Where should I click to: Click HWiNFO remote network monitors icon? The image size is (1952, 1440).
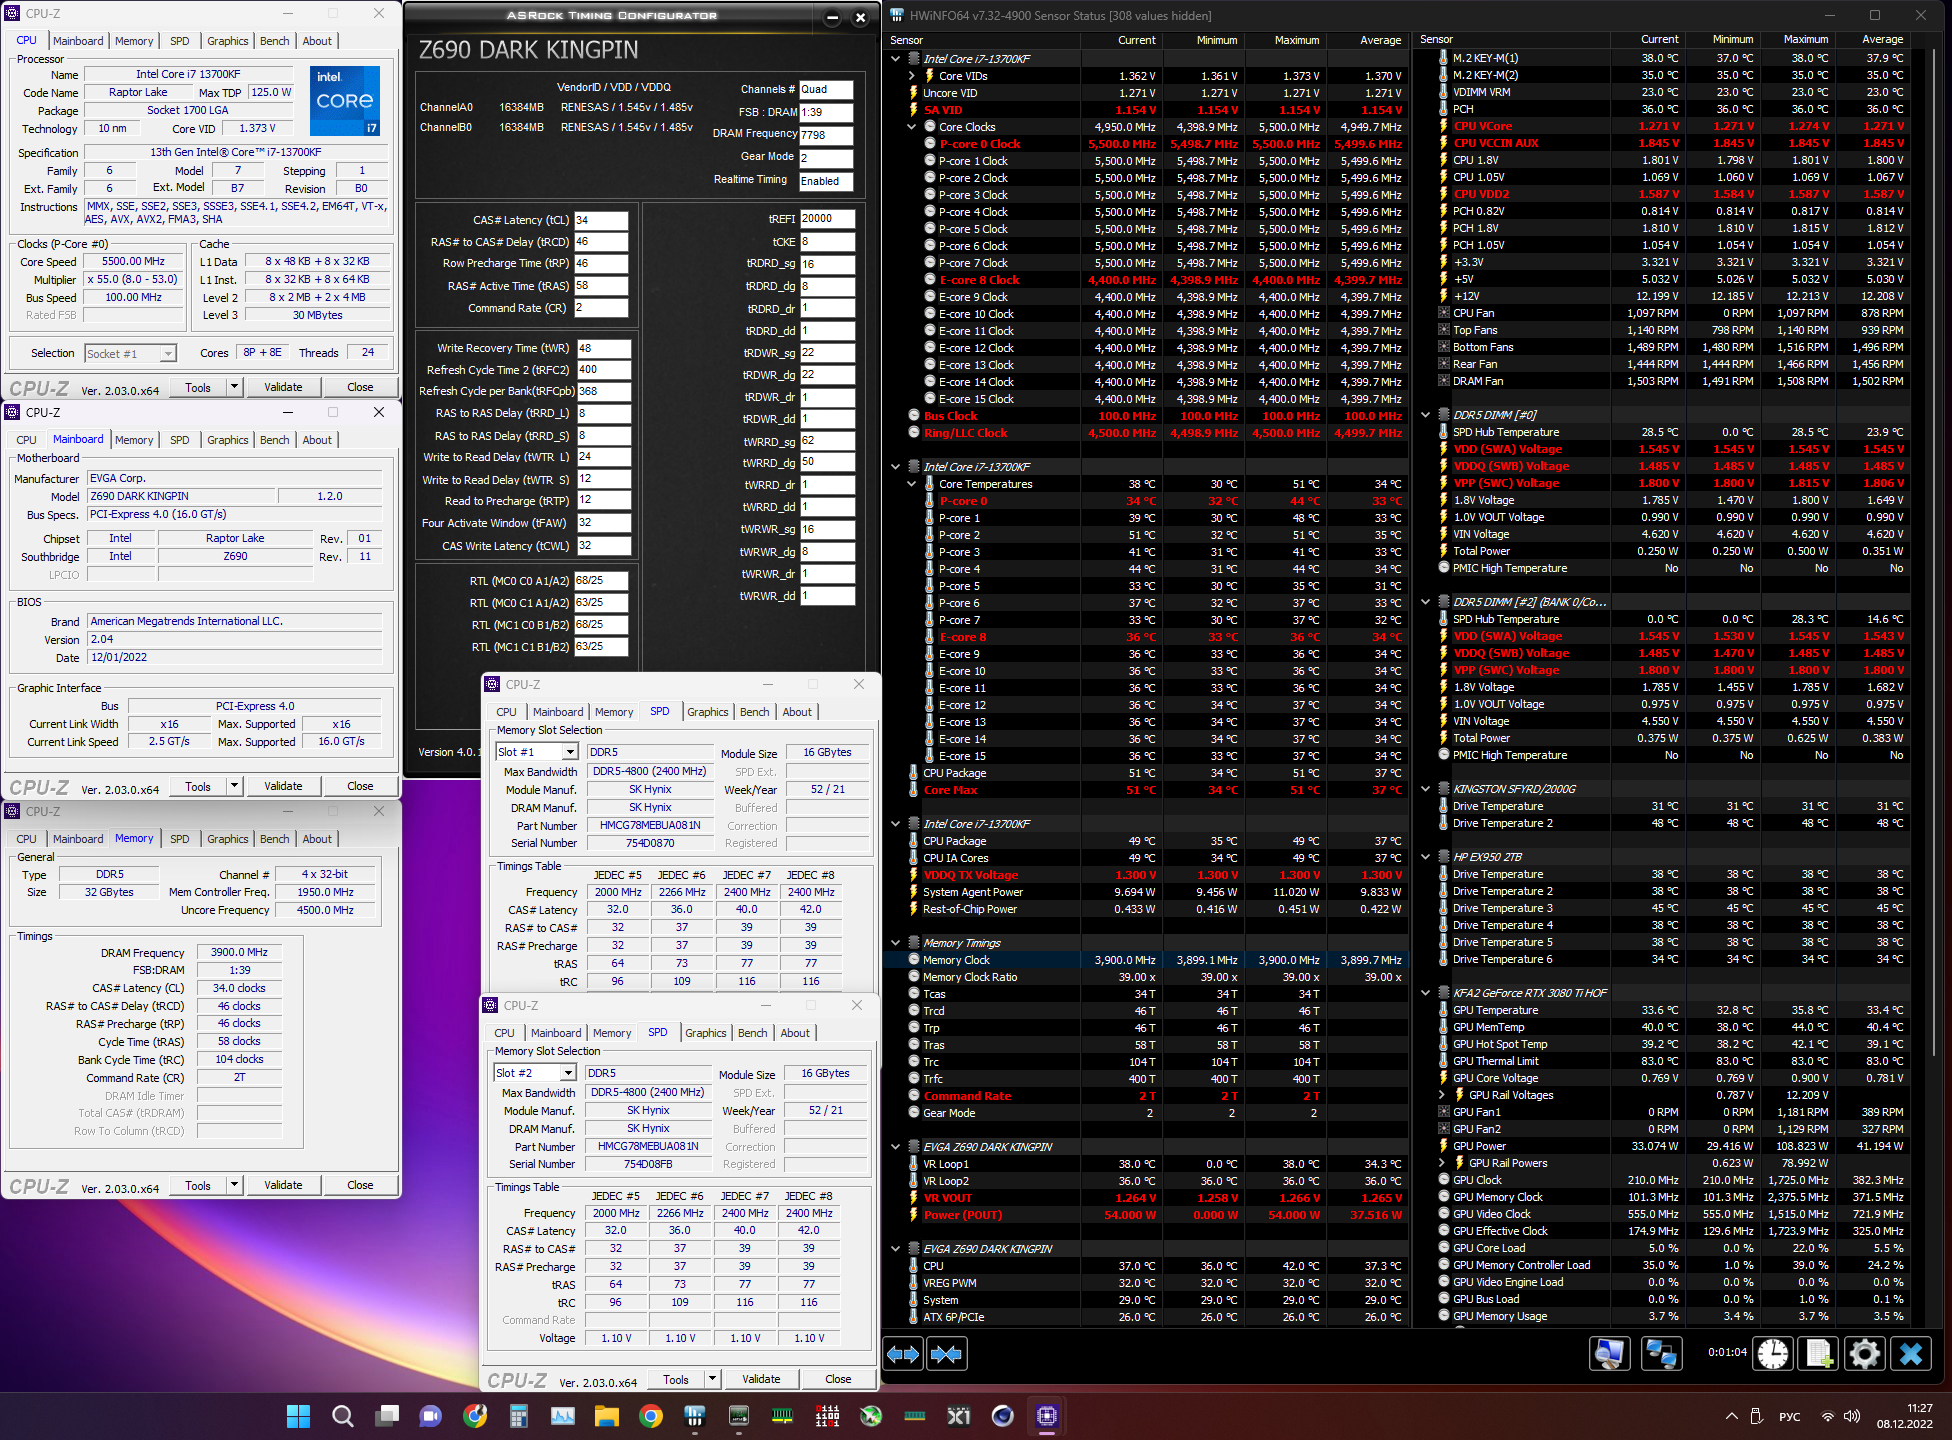[x=1661, y=1354]
